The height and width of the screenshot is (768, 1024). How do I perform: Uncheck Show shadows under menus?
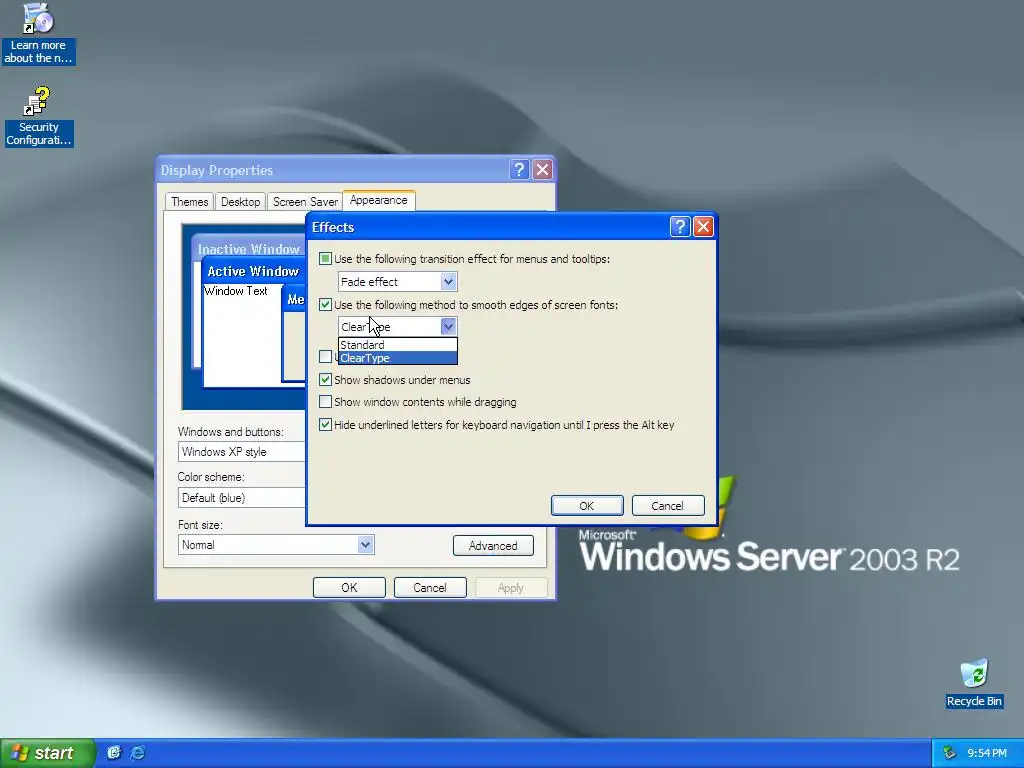325,379
